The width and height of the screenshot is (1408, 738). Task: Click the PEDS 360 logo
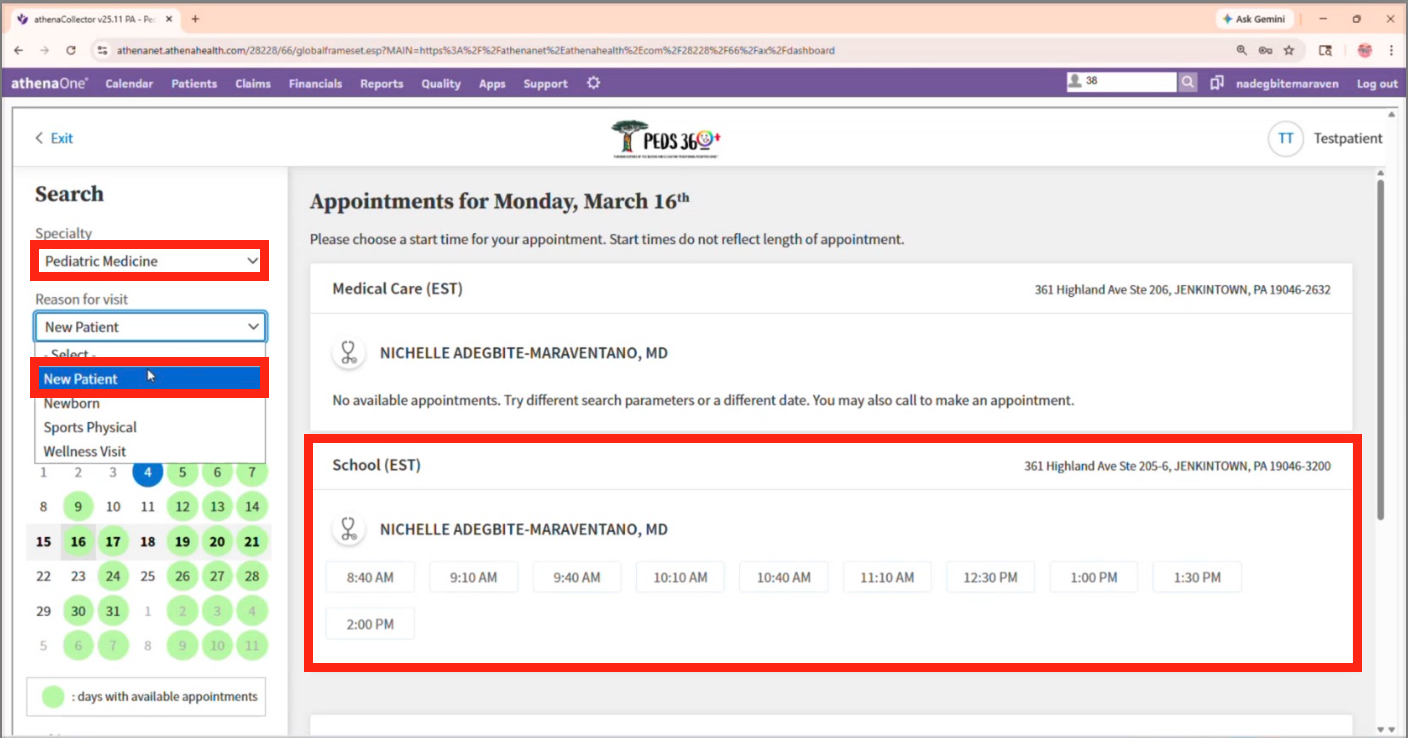point(666,140)
